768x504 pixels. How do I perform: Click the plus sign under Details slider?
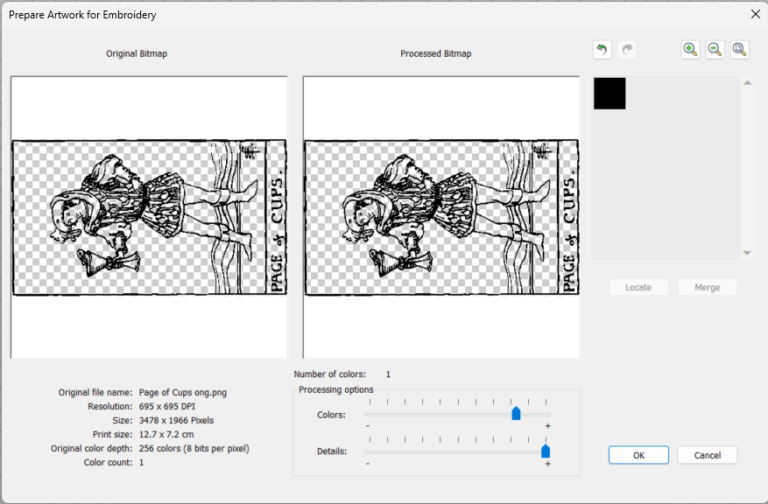548,463
